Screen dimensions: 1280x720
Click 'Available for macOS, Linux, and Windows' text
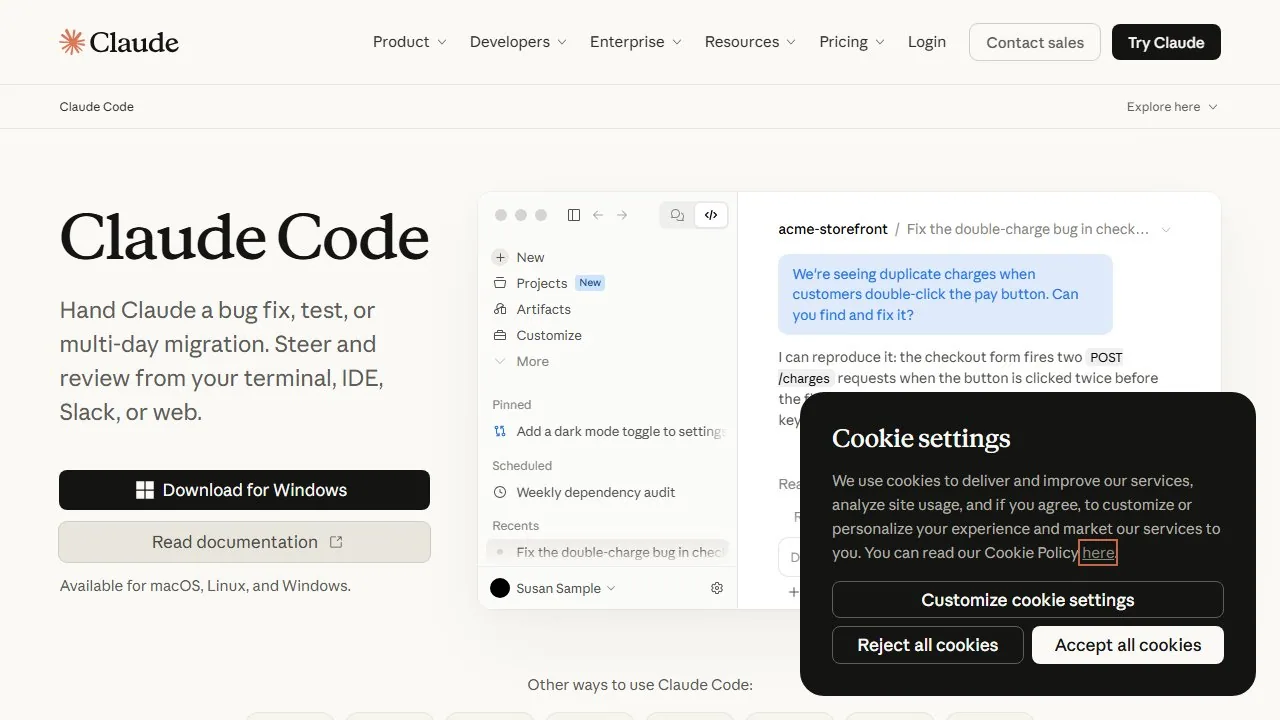[x=205, y=586]
